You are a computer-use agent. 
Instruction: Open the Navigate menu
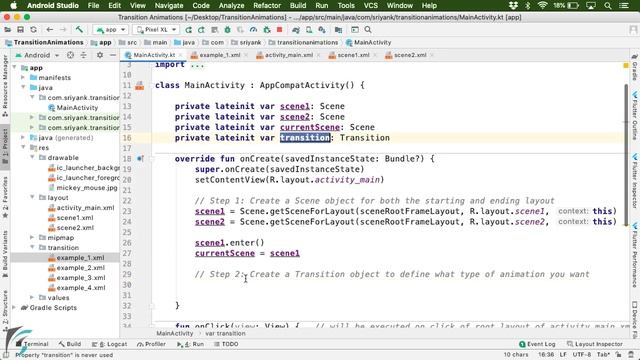169,6
